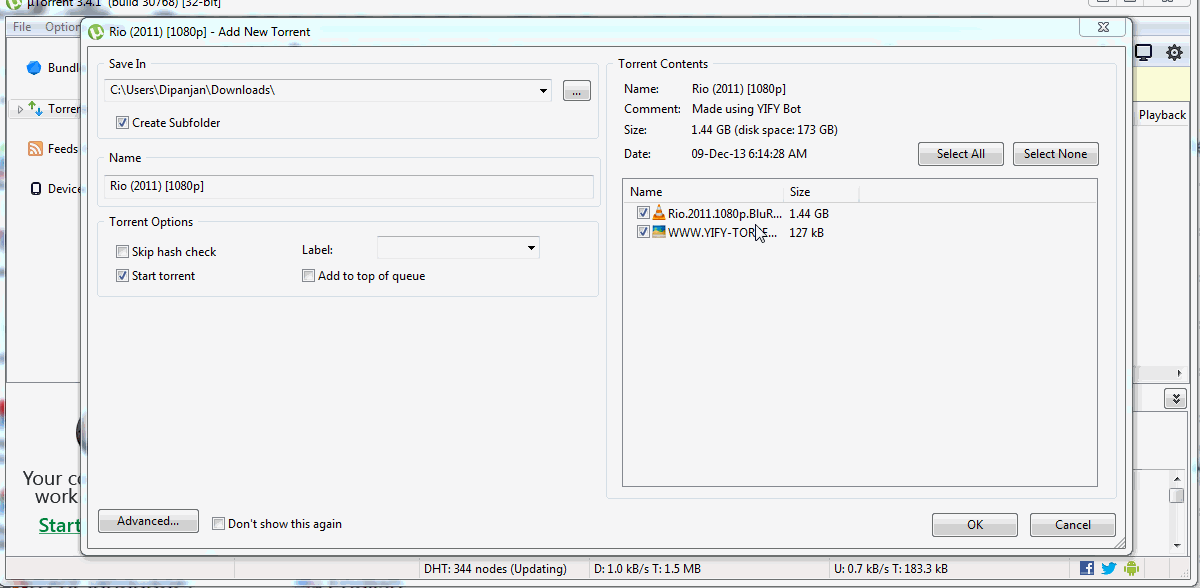This screenshot has width=1200, height=588.
Task: Check Add to top of queue
Action: point(308,276)
